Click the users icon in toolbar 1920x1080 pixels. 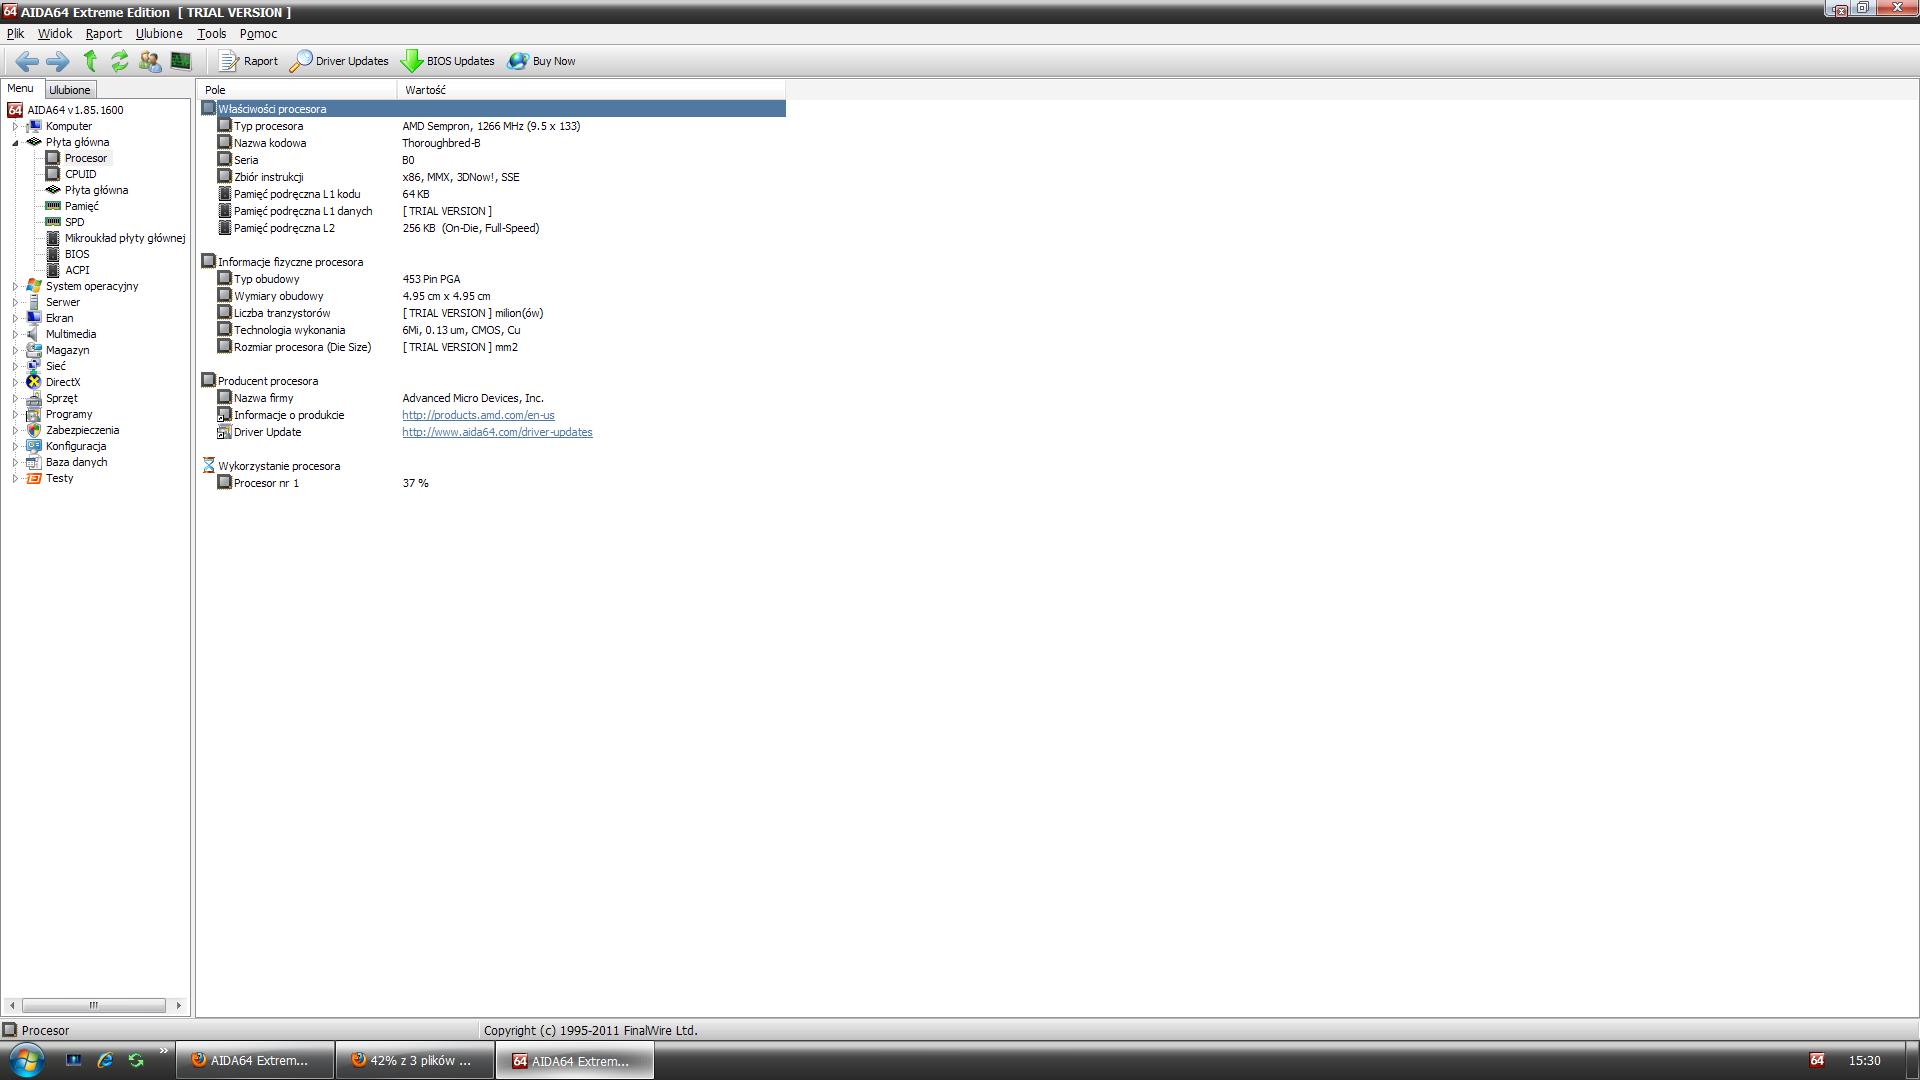(150, 62)
